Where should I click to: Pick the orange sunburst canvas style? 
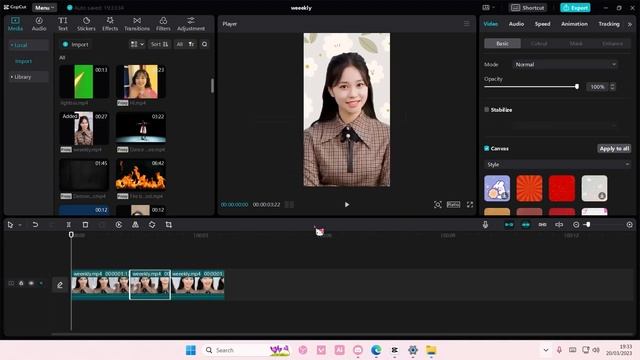click(x=529, y=188)
